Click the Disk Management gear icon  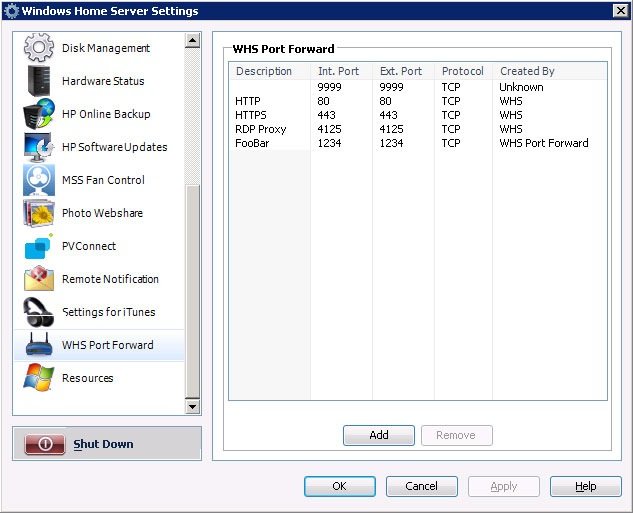(x=39, y=48)
